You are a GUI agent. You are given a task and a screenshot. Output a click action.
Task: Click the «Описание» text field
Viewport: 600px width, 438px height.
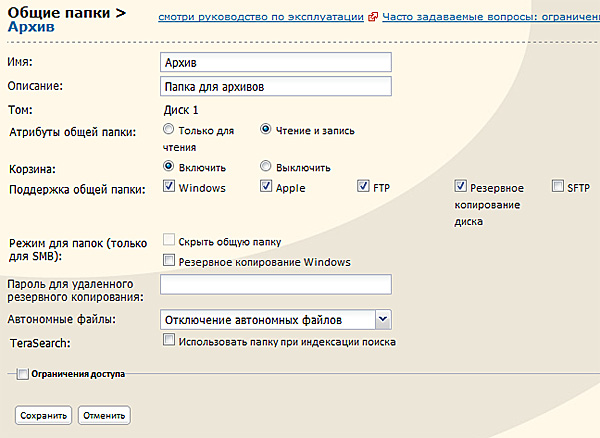[275, 86]
